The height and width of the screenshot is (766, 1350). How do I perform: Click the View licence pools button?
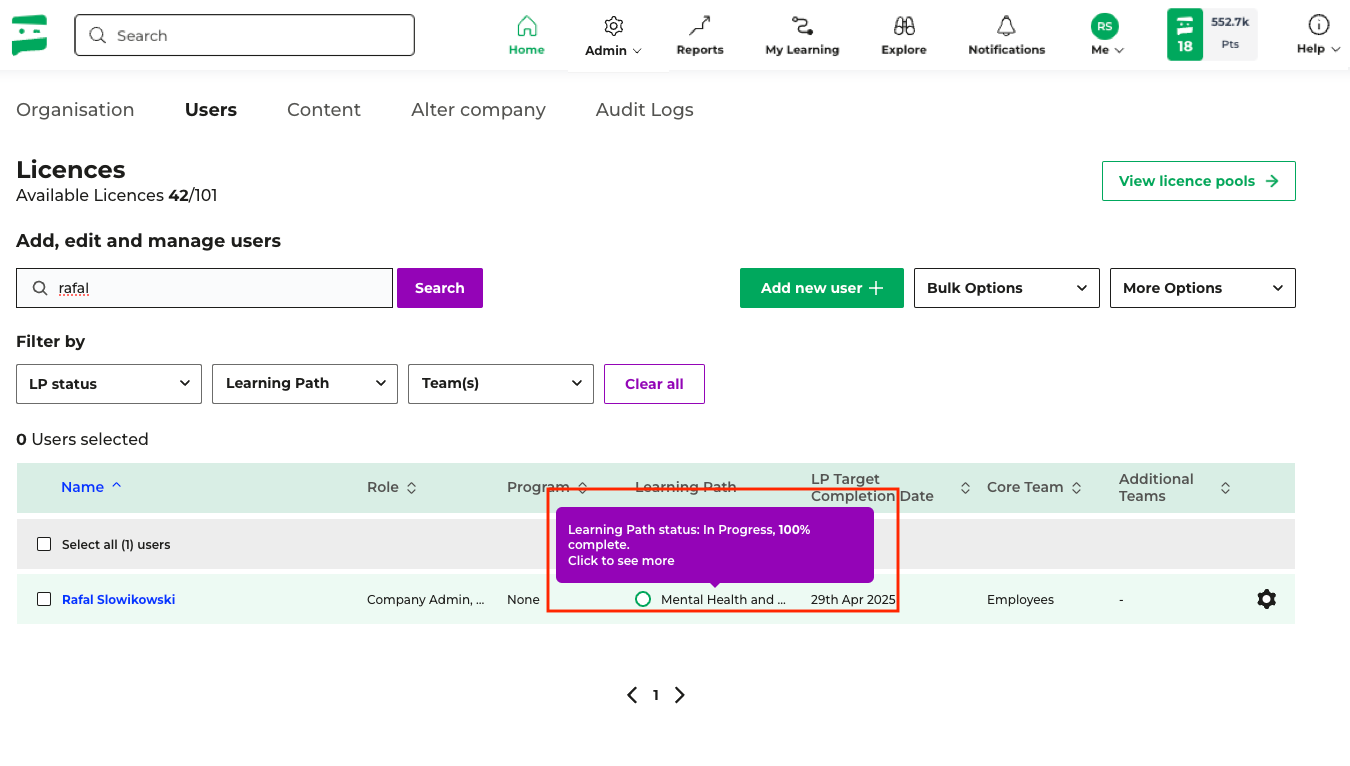pyautogui.click(x=1198, y=181)
